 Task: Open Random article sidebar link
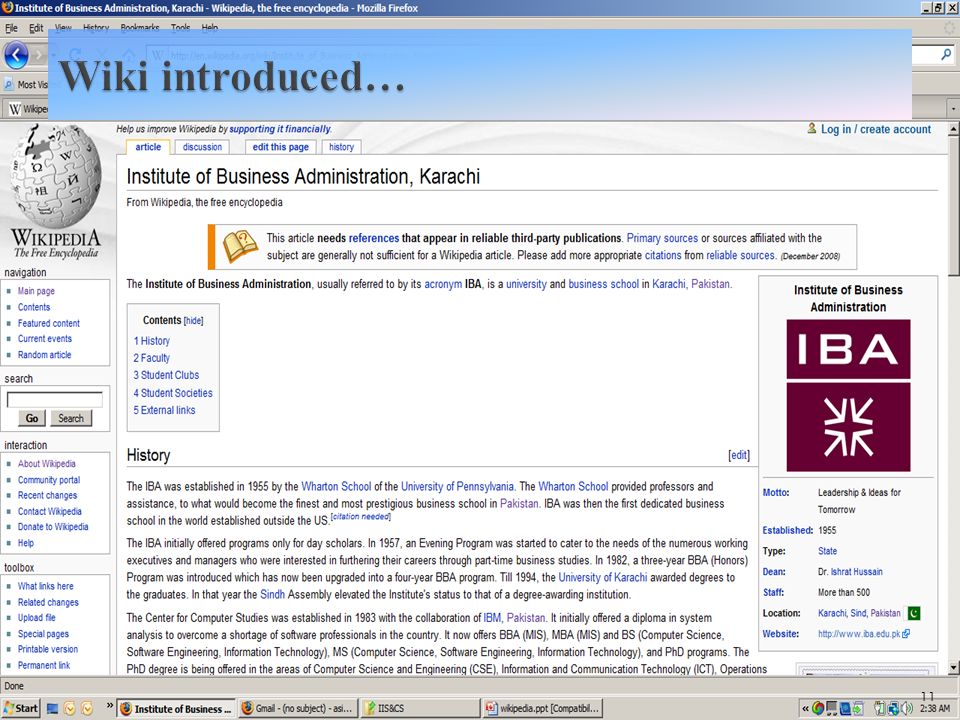(x=44, y=354)
